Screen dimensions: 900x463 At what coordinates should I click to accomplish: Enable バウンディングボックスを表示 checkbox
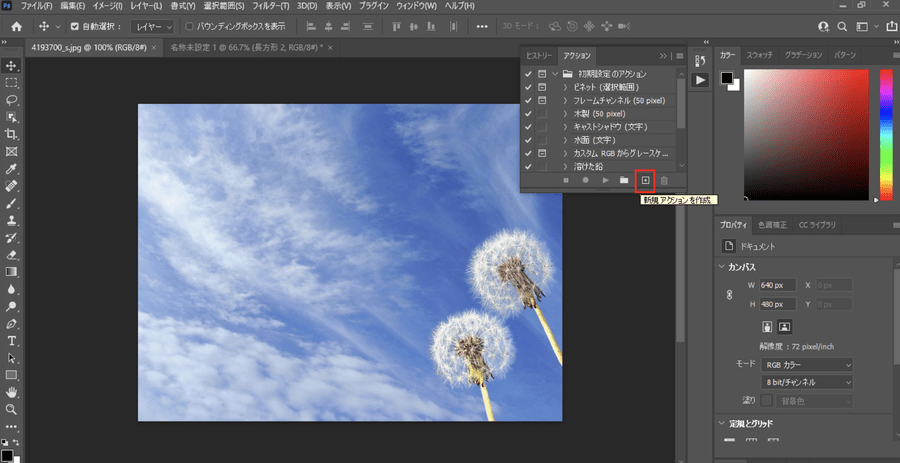pyautogui.click(x=190, y=26)
